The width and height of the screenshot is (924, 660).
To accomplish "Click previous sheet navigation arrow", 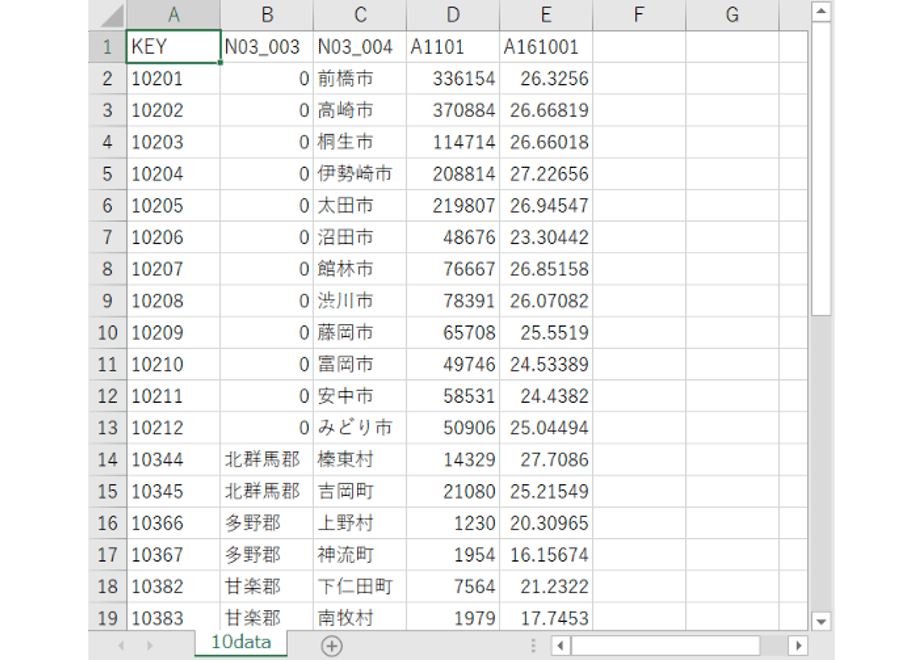I will pyautogui.click(x=121, y=645).
